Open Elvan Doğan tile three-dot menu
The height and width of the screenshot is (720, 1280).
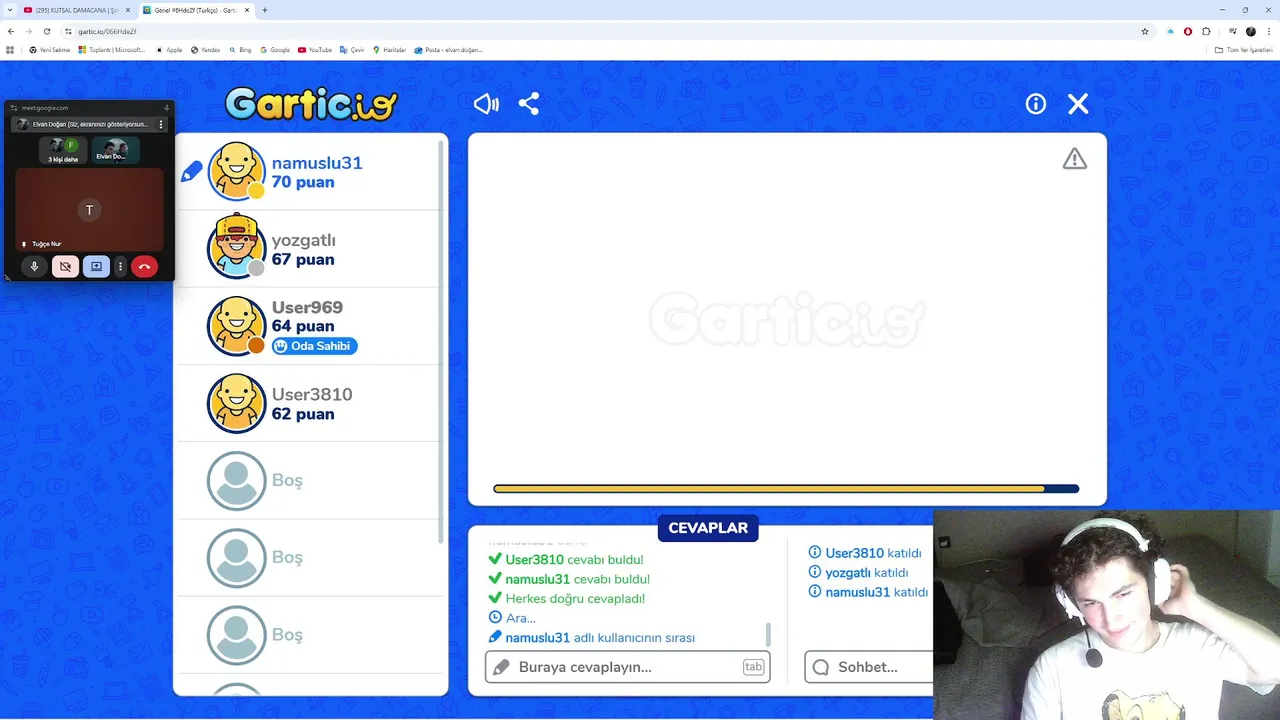point(161,125)
